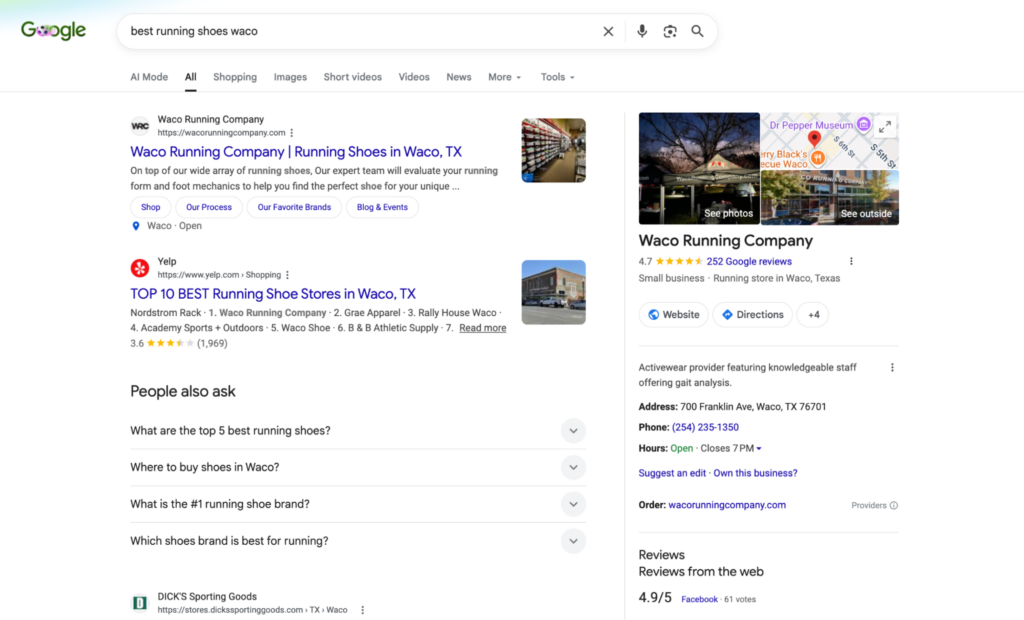The height and width of the screenshot is (620, 1024).
Task: Click the Our Process sitelink chip
Action: click(209, 207)
